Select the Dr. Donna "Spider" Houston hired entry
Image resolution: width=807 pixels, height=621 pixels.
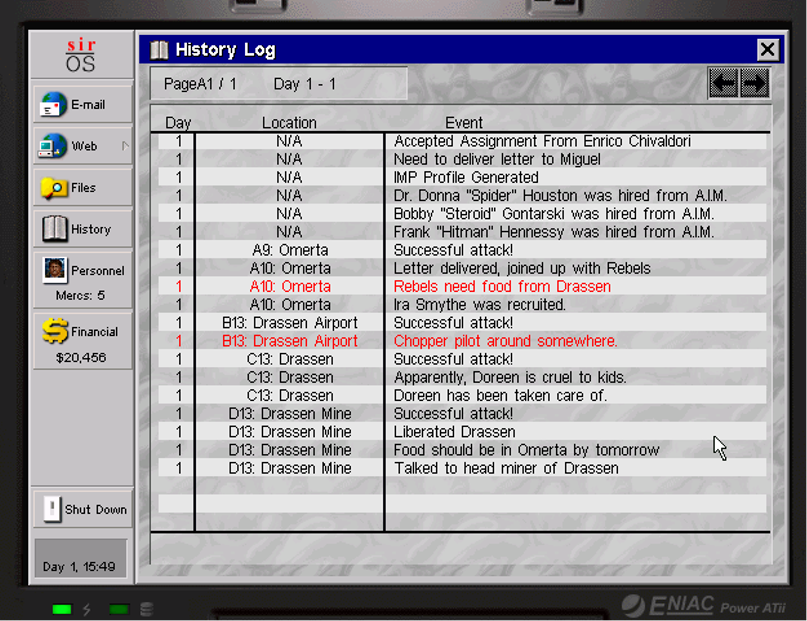pos(560,196)
